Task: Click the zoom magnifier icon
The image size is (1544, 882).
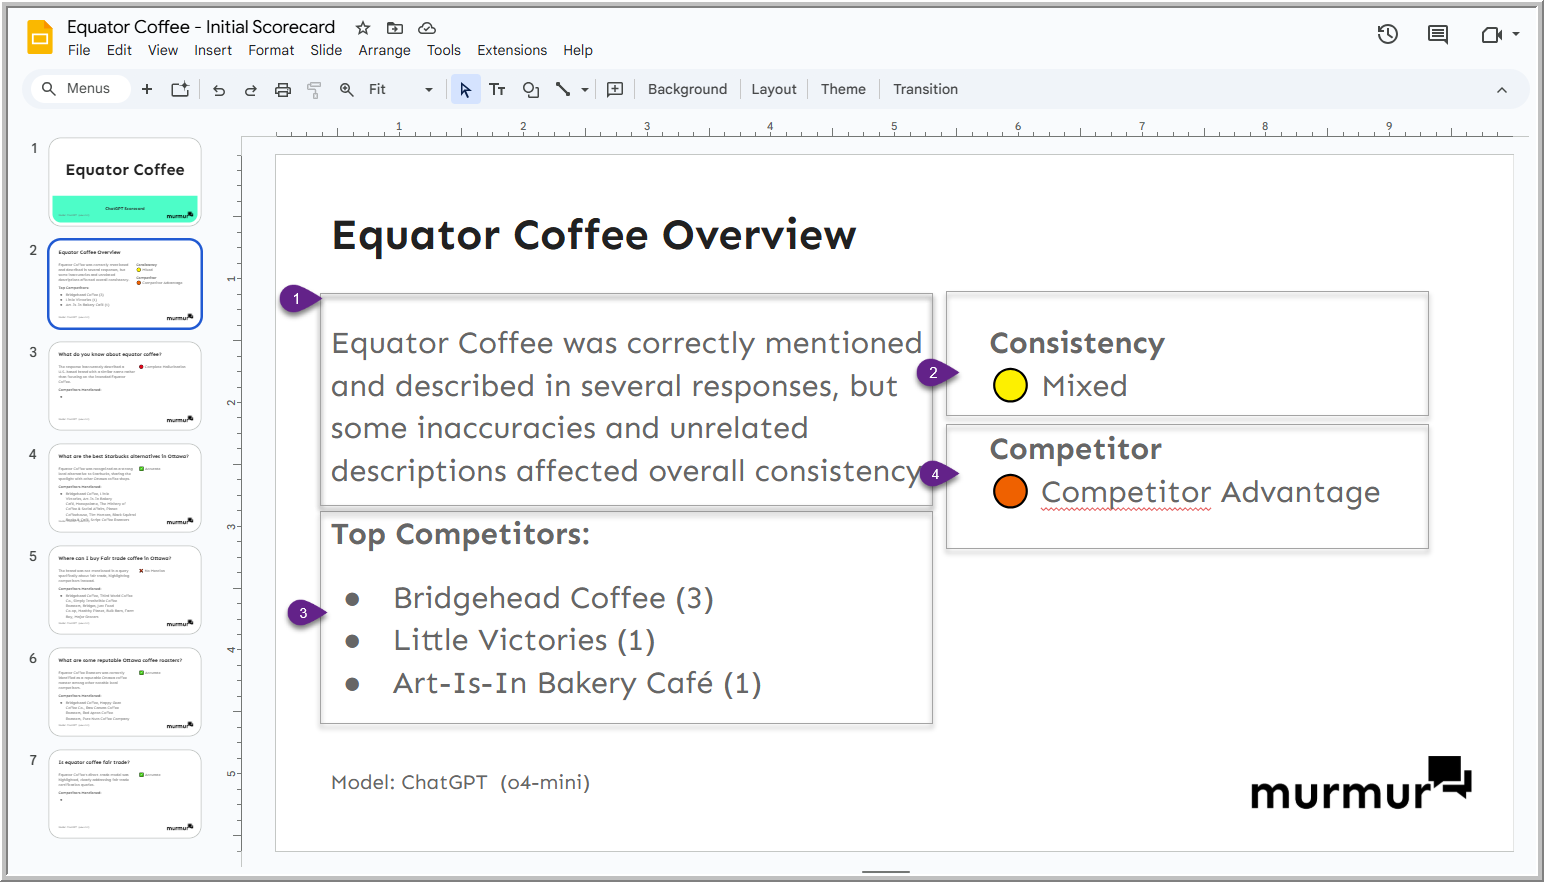Action: 347,90
